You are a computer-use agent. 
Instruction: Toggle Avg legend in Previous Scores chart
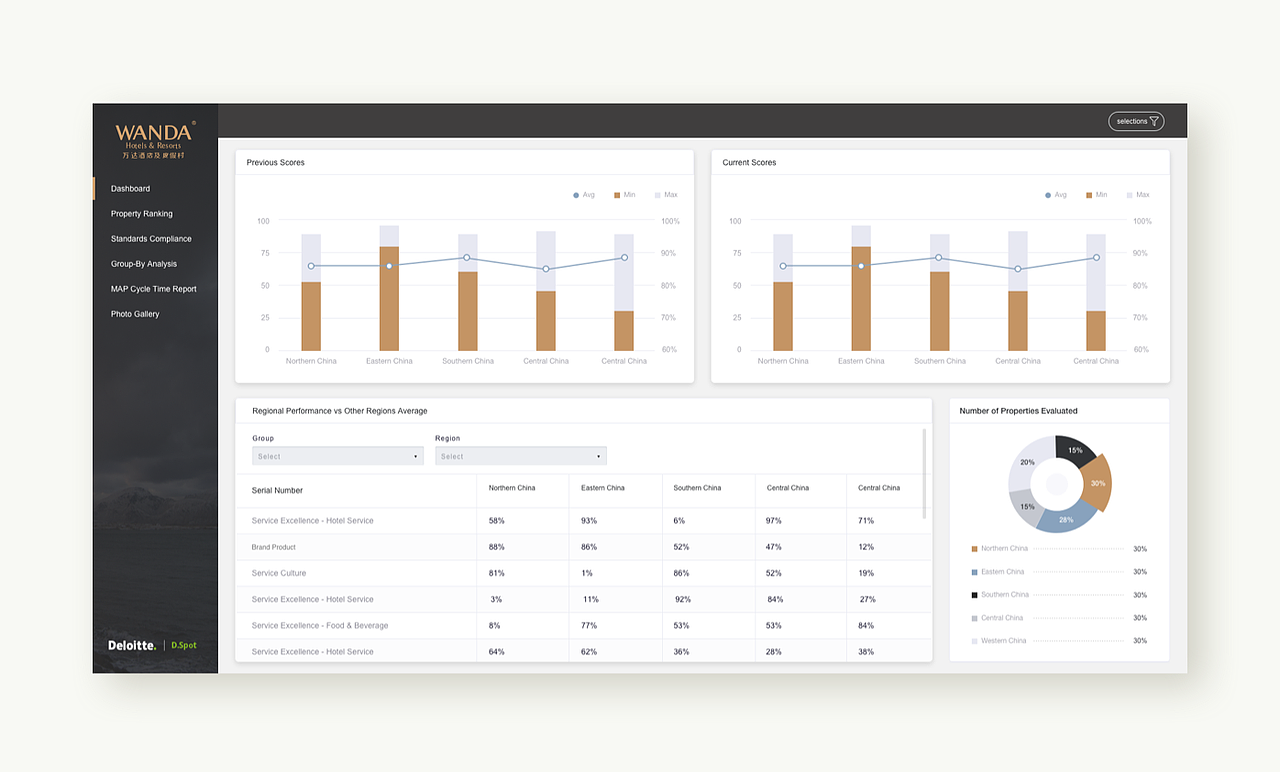tap(584, 195)
